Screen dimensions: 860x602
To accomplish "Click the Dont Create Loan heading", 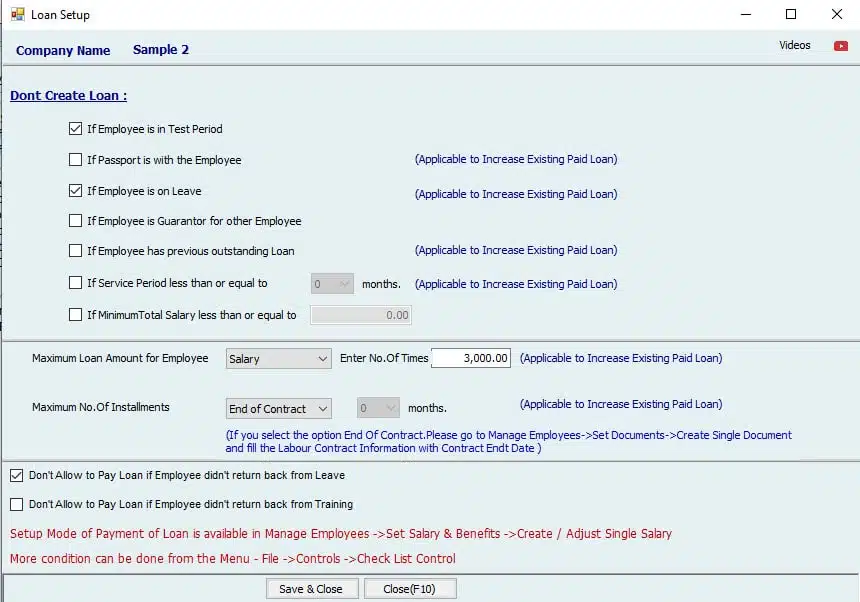I will coord(69,96).
